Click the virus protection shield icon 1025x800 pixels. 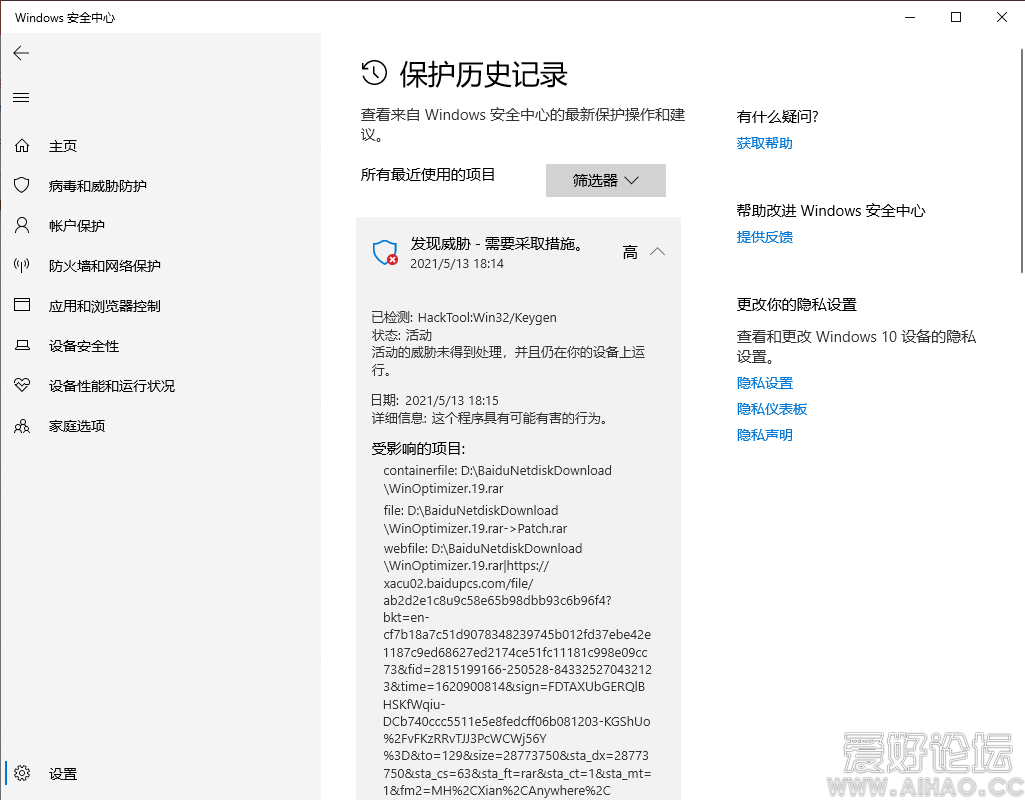click(22, 186)
